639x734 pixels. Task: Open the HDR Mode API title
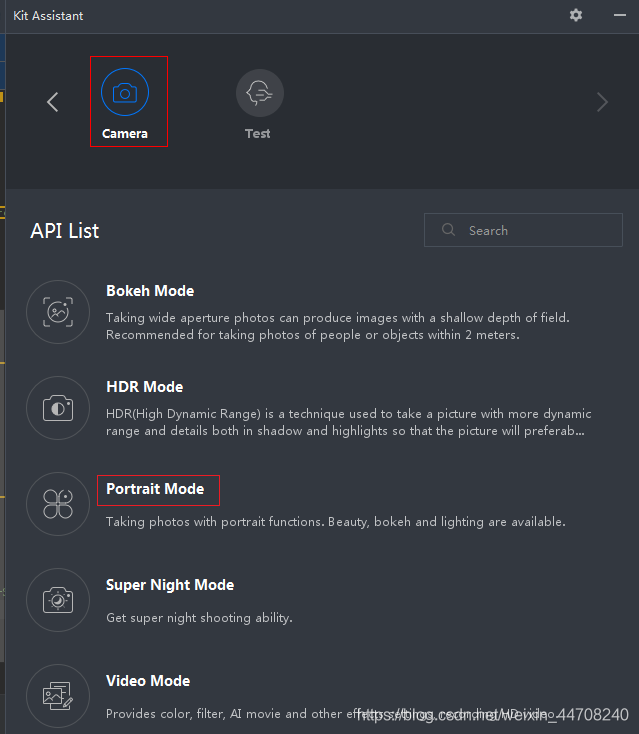[145, 387]
